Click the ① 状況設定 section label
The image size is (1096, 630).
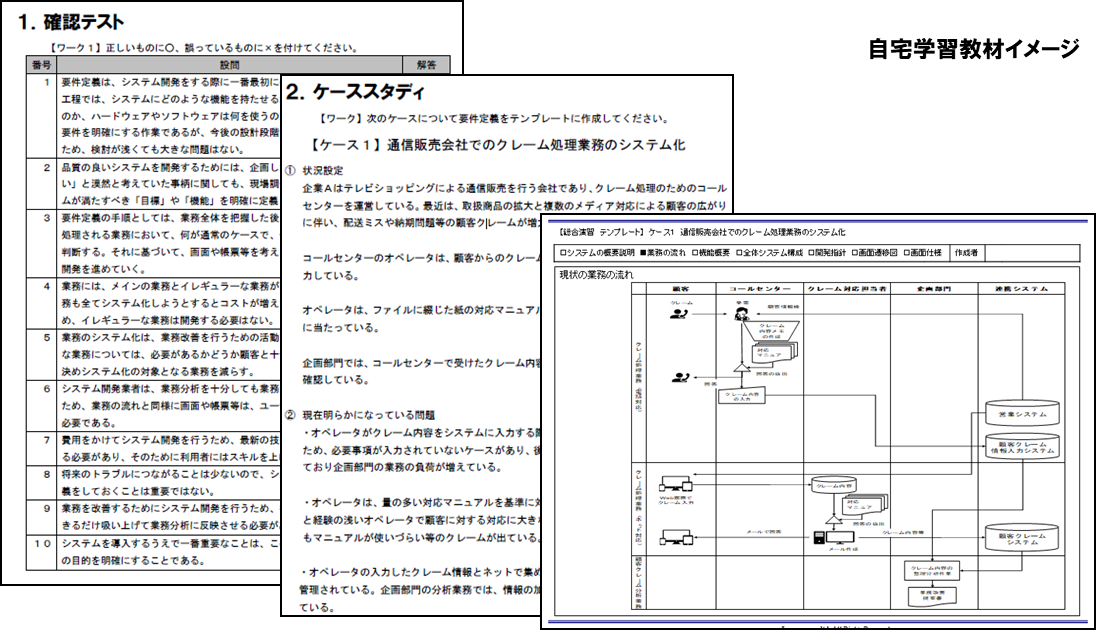[315, 171]
